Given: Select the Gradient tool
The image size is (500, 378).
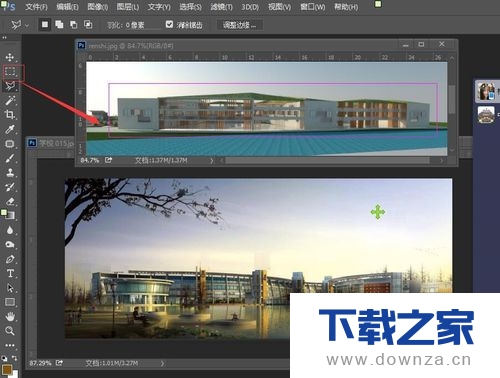Looking at the screenshot, I should click(x=10, y=215).
